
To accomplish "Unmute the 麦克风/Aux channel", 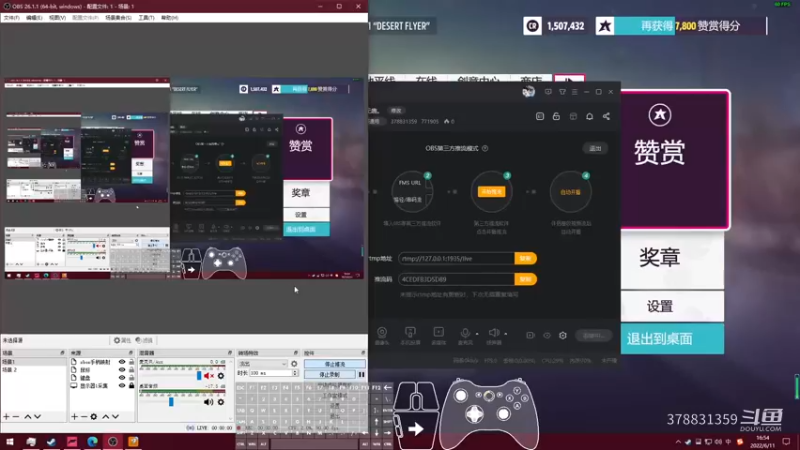I will pos(209,376).
